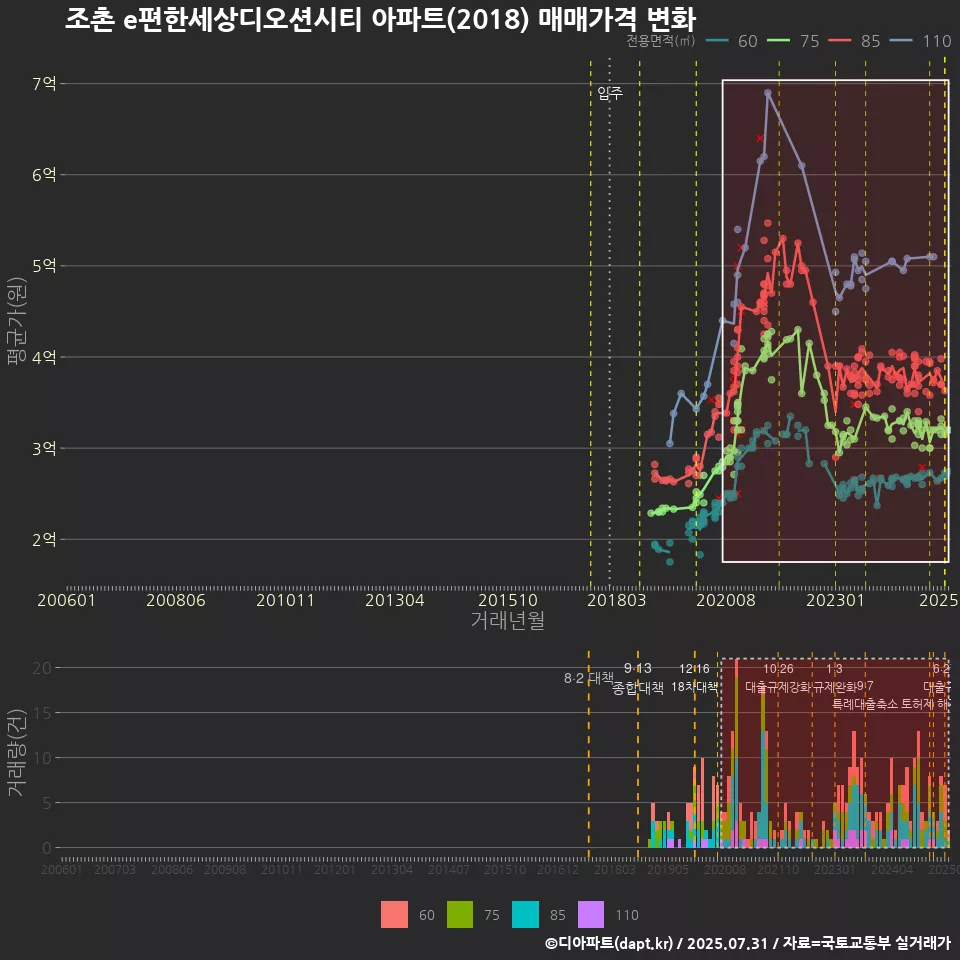
Task: Click 201407 on the volume chart date axis
Action: (x=448, y=869)
